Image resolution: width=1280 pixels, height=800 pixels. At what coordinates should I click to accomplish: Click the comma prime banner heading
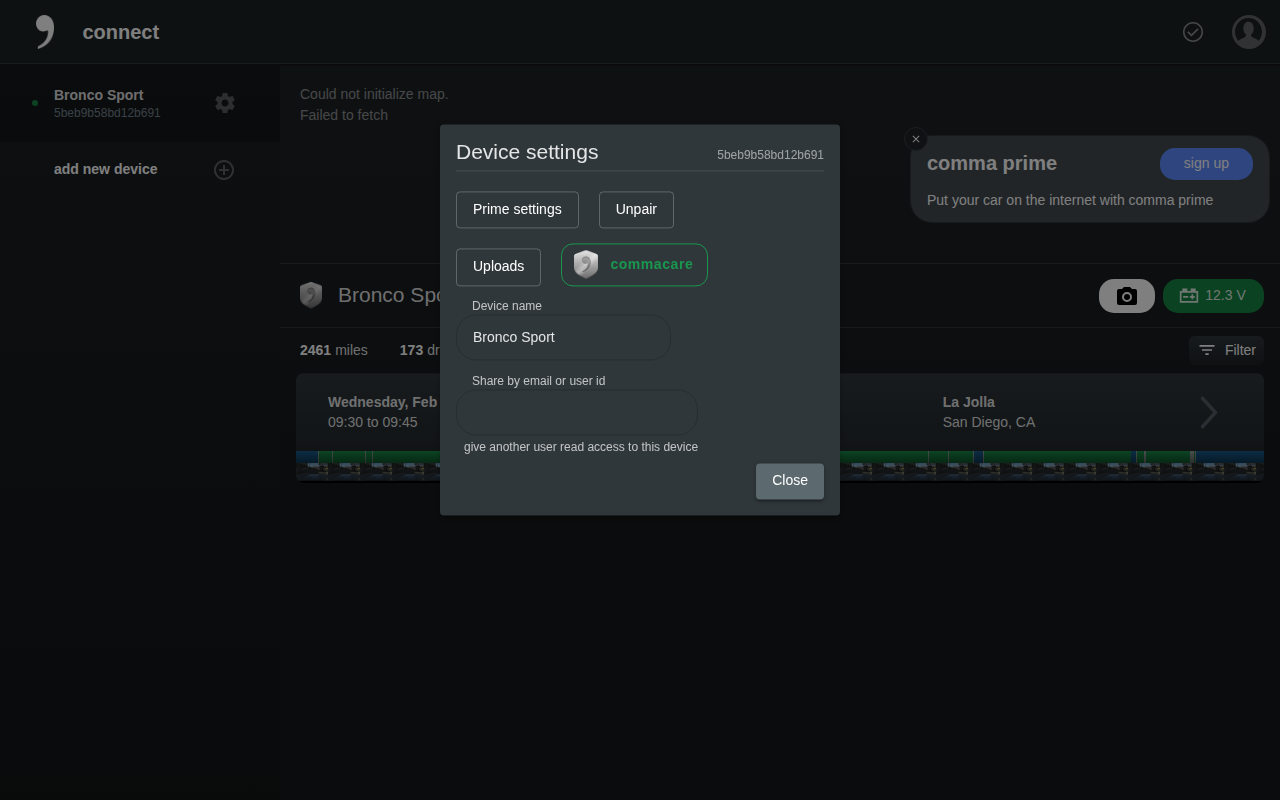point(992,163)
